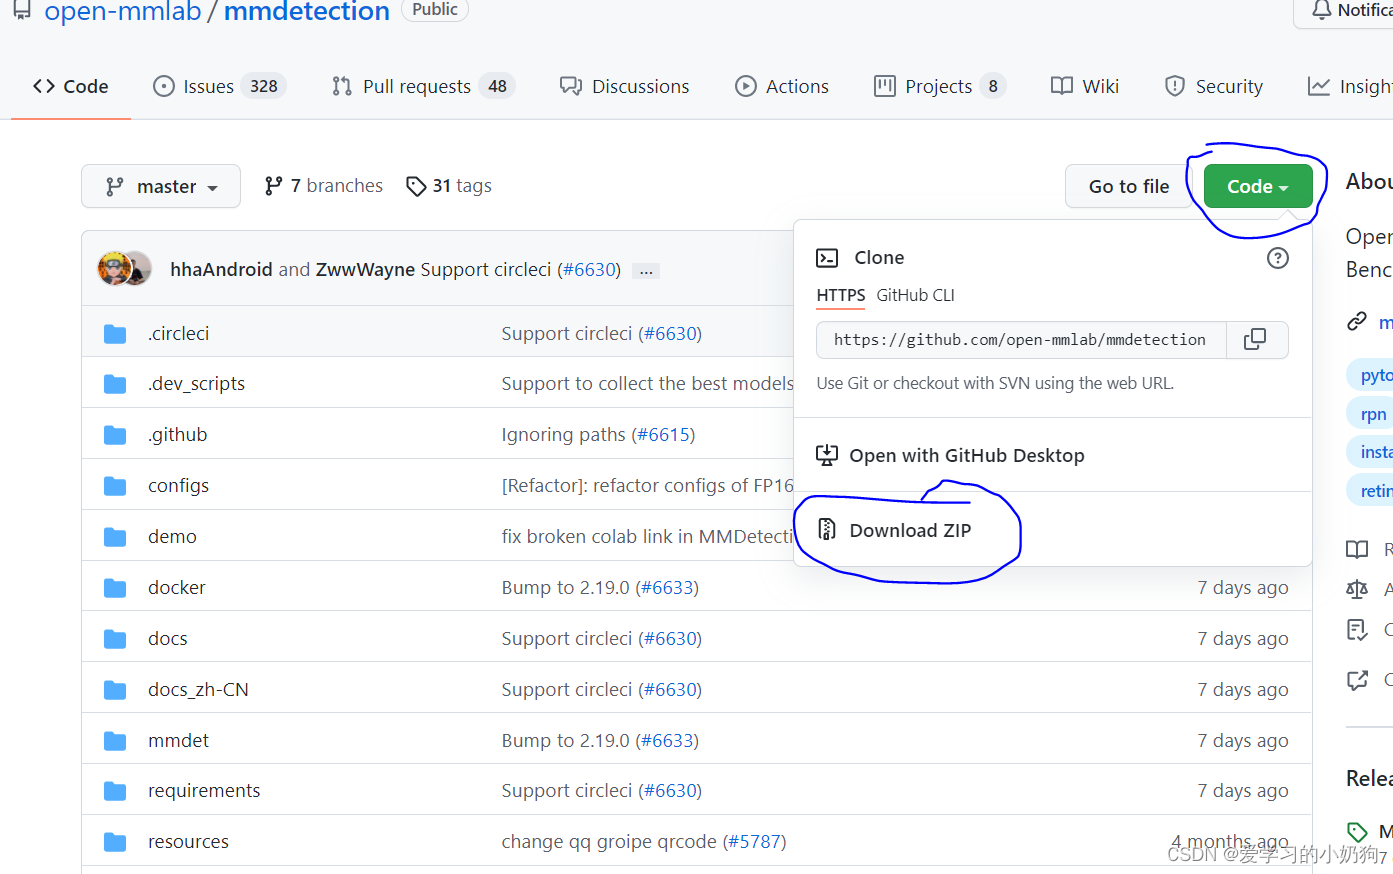Open the Issues tab
This screenshot has height=874, width=1393.
219,87
